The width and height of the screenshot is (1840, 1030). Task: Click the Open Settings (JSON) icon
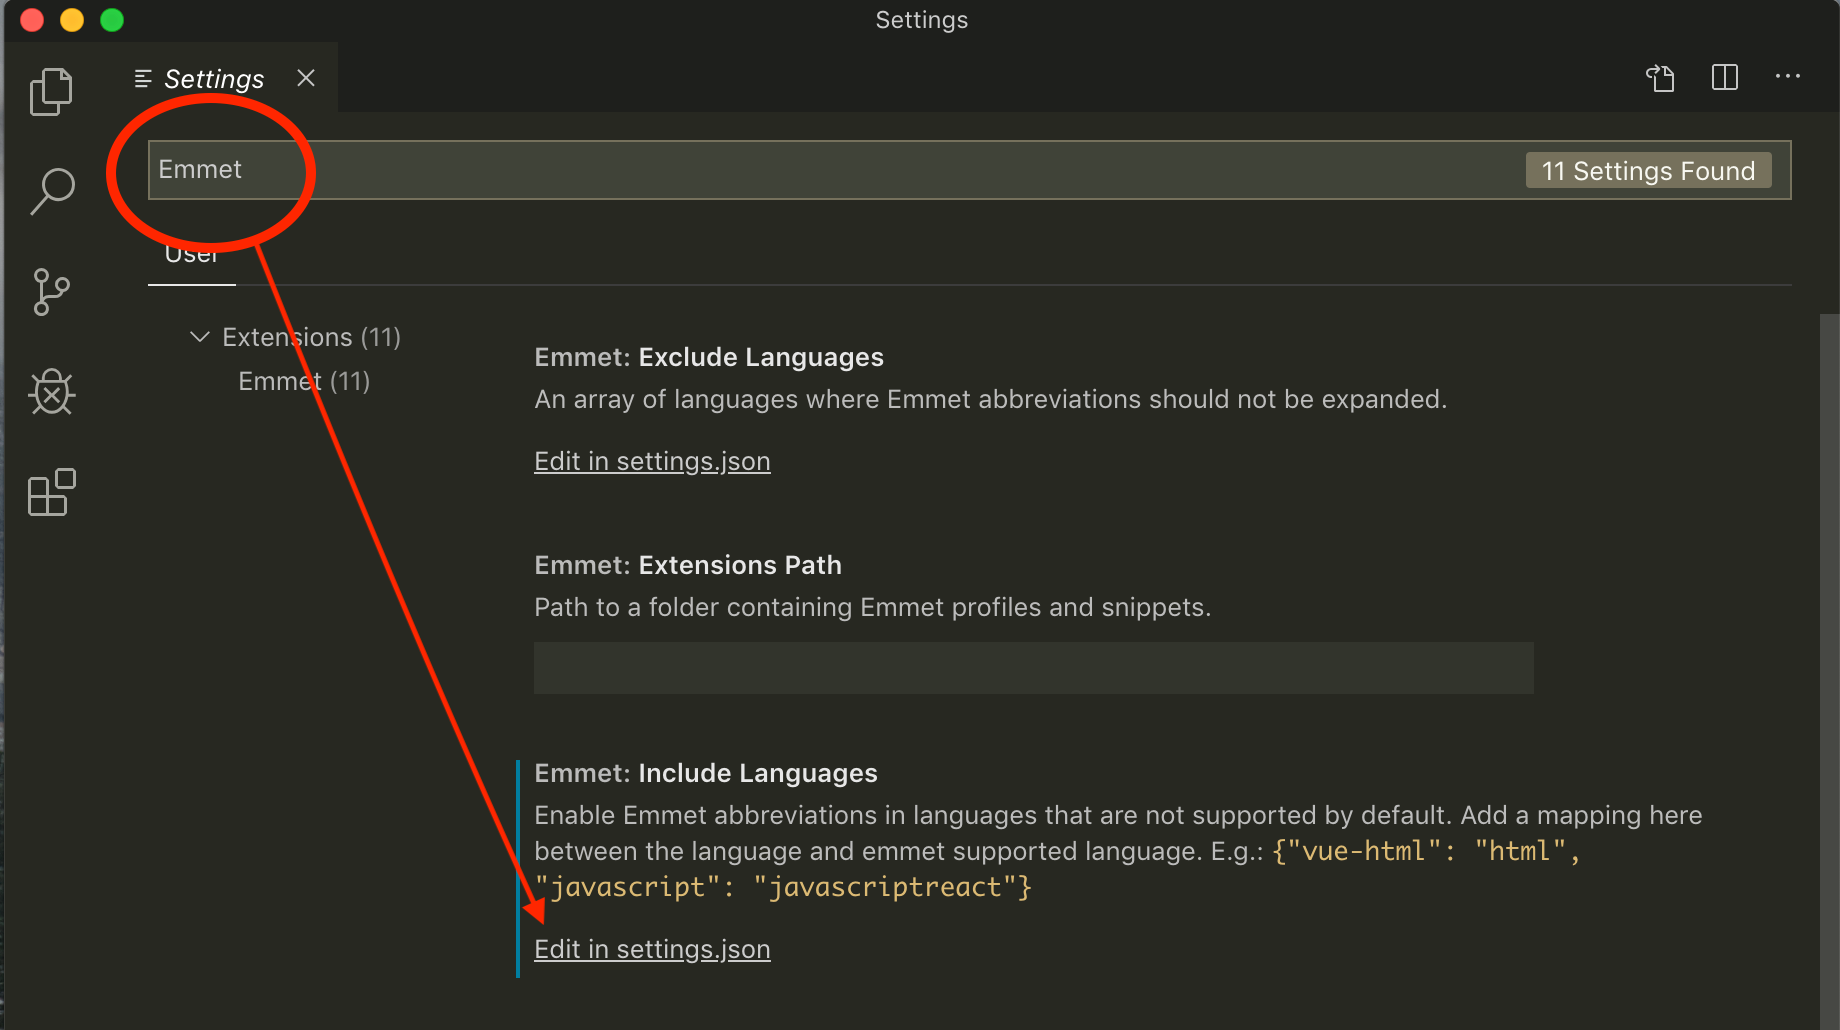tap(1660, 77)
